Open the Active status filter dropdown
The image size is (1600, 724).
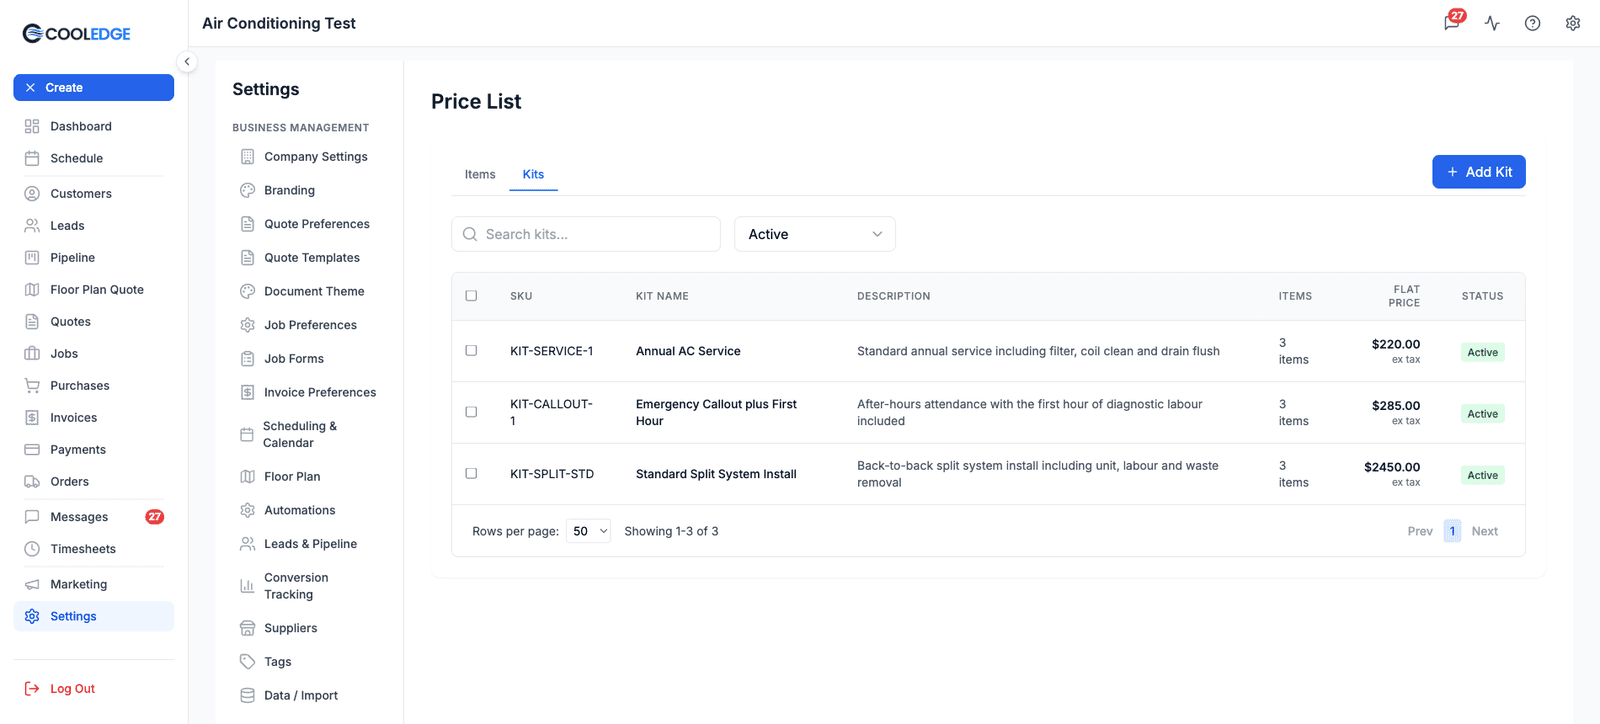click(x=815, y=234)
